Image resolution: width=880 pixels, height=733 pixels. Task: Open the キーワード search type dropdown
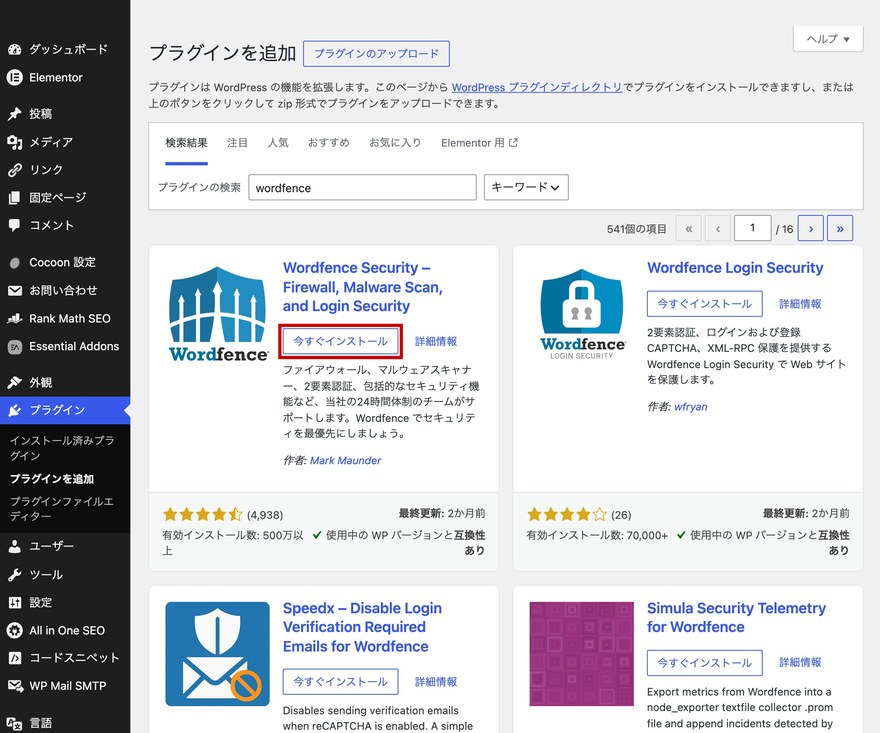(526, 187)
